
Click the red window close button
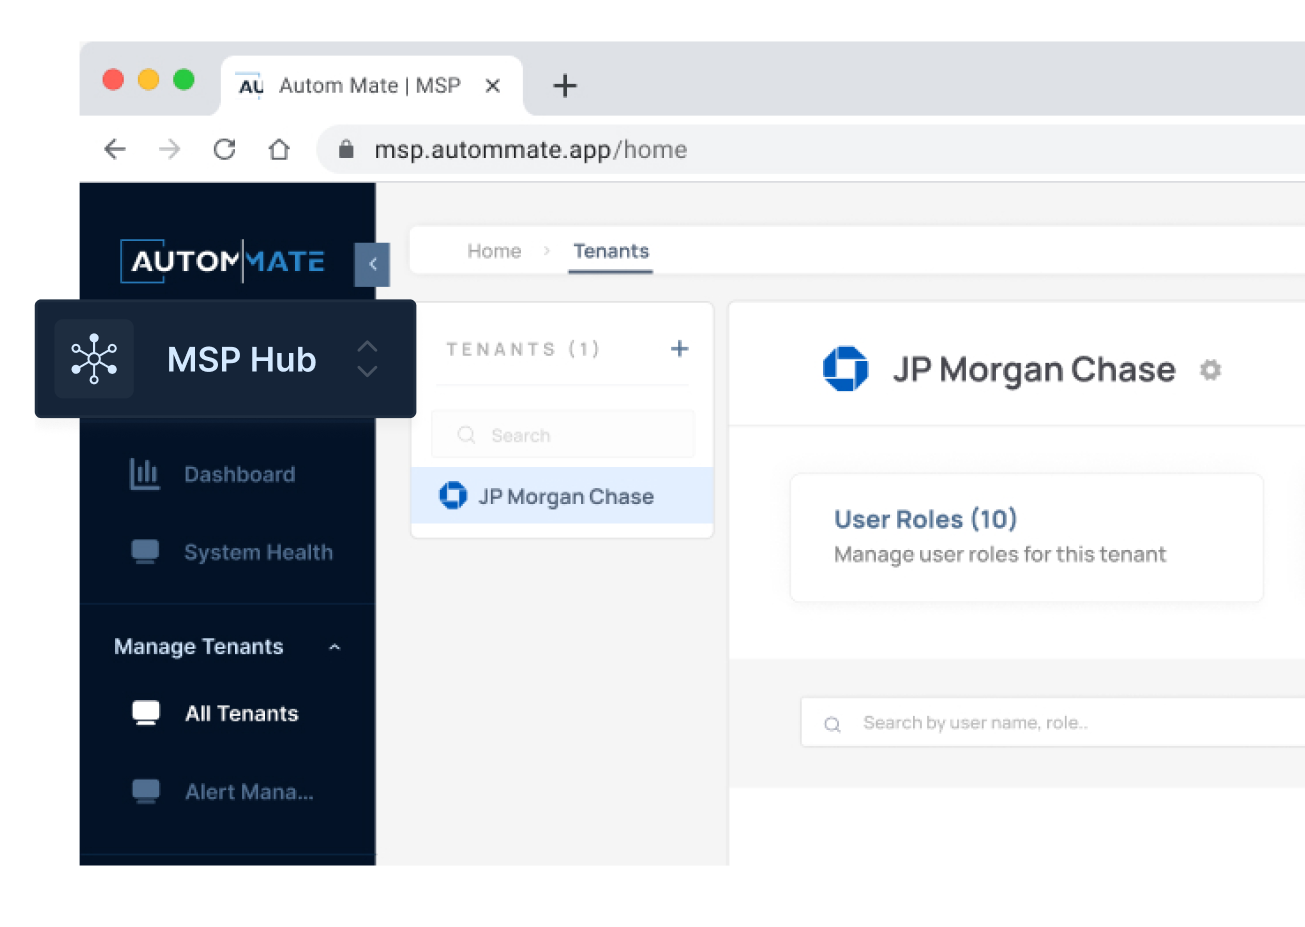coord(113,80)
